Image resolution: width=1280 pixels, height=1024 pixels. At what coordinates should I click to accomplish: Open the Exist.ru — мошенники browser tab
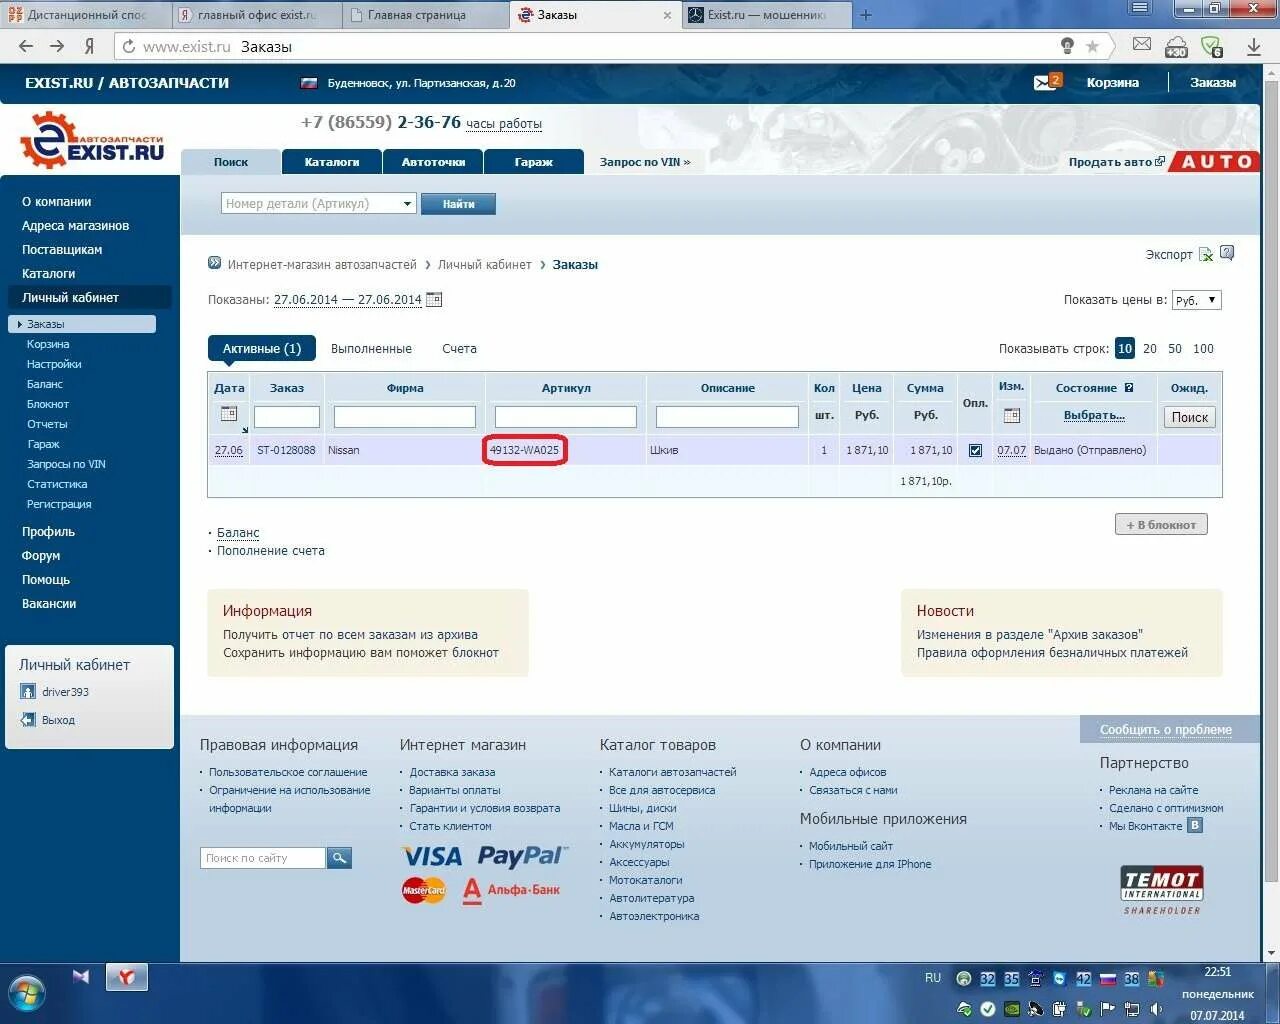tap(767, 15)
